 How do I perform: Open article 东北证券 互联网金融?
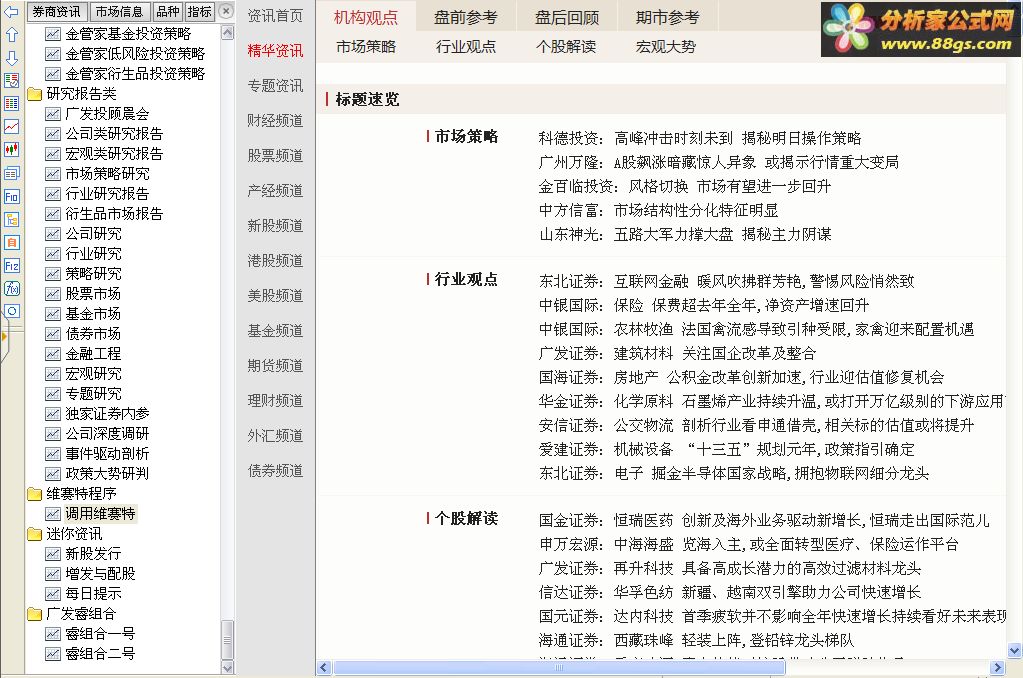click(x=727, y=281)
